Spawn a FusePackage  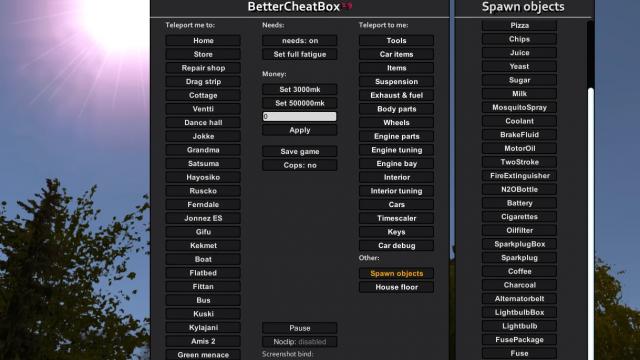(x=519, y=340)
